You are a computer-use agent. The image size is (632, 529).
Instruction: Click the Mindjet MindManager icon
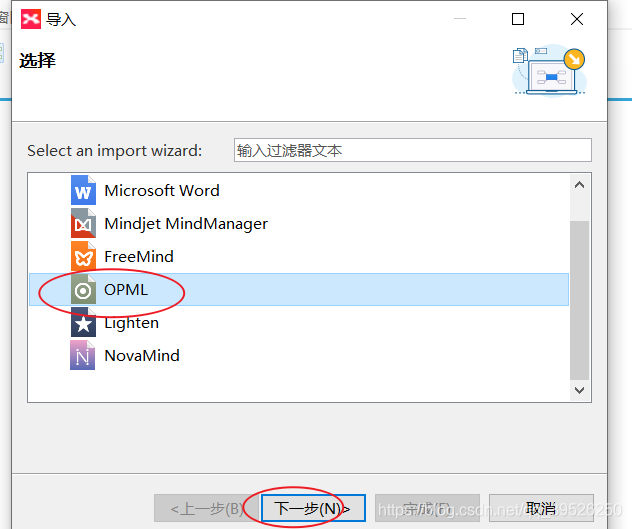pyautogui.click(x=83, y=223)
